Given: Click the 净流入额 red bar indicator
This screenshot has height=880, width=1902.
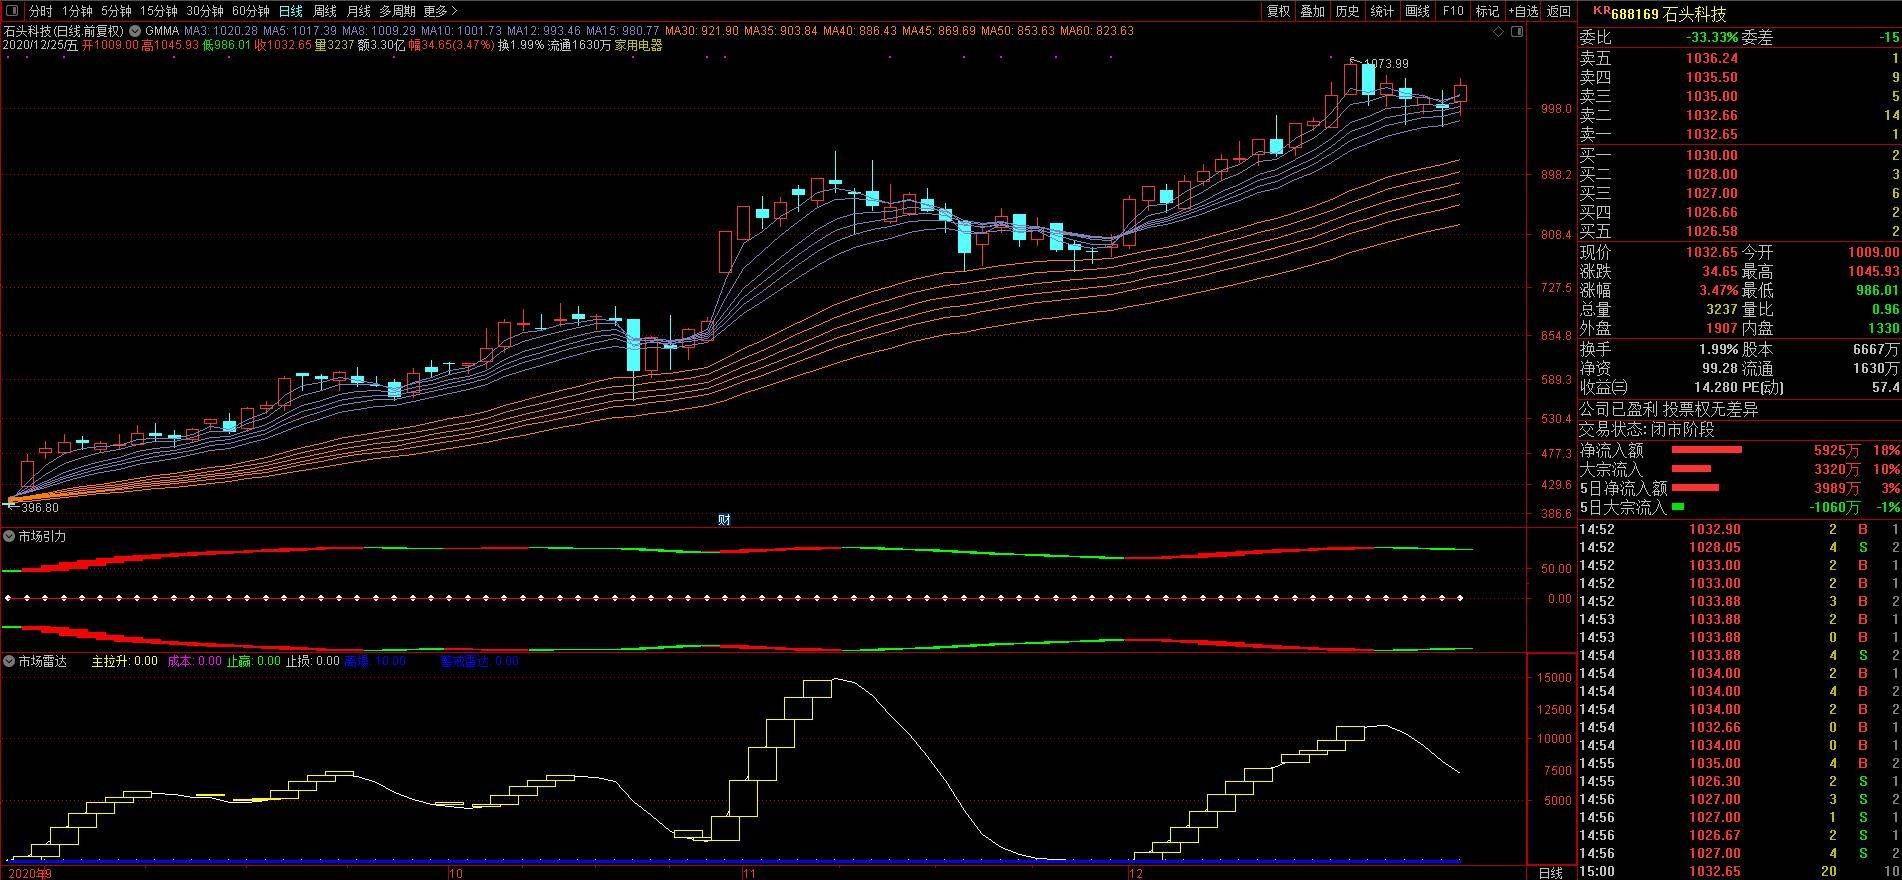Looking at the screenshot, I should pos(1706,450).
